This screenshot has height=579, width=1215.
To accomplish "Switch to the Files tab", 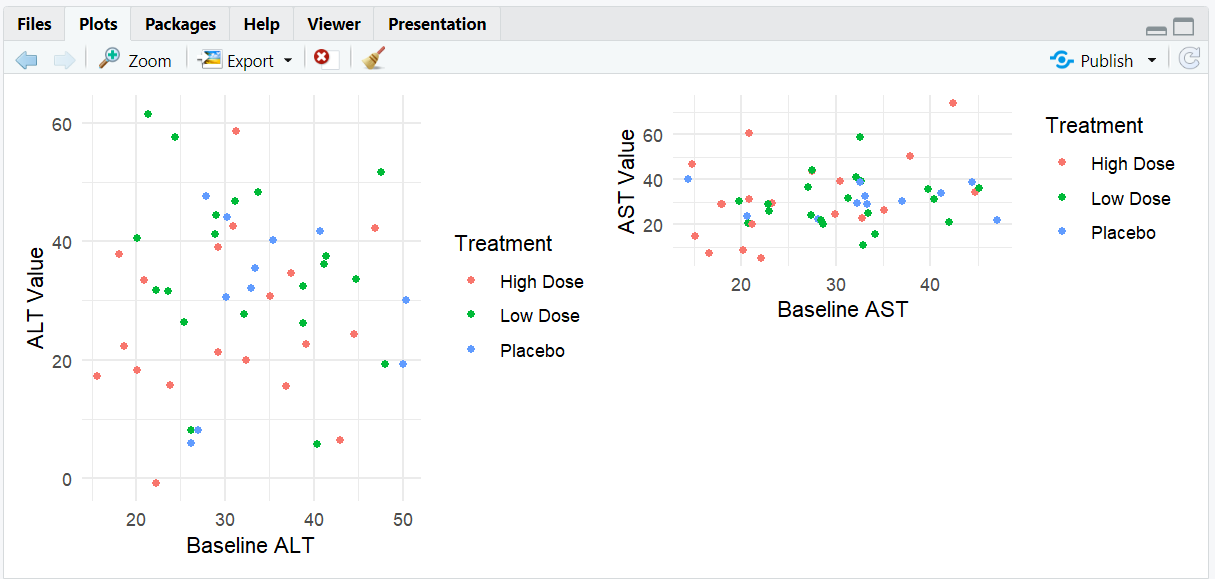I will (x=34, y=24).
